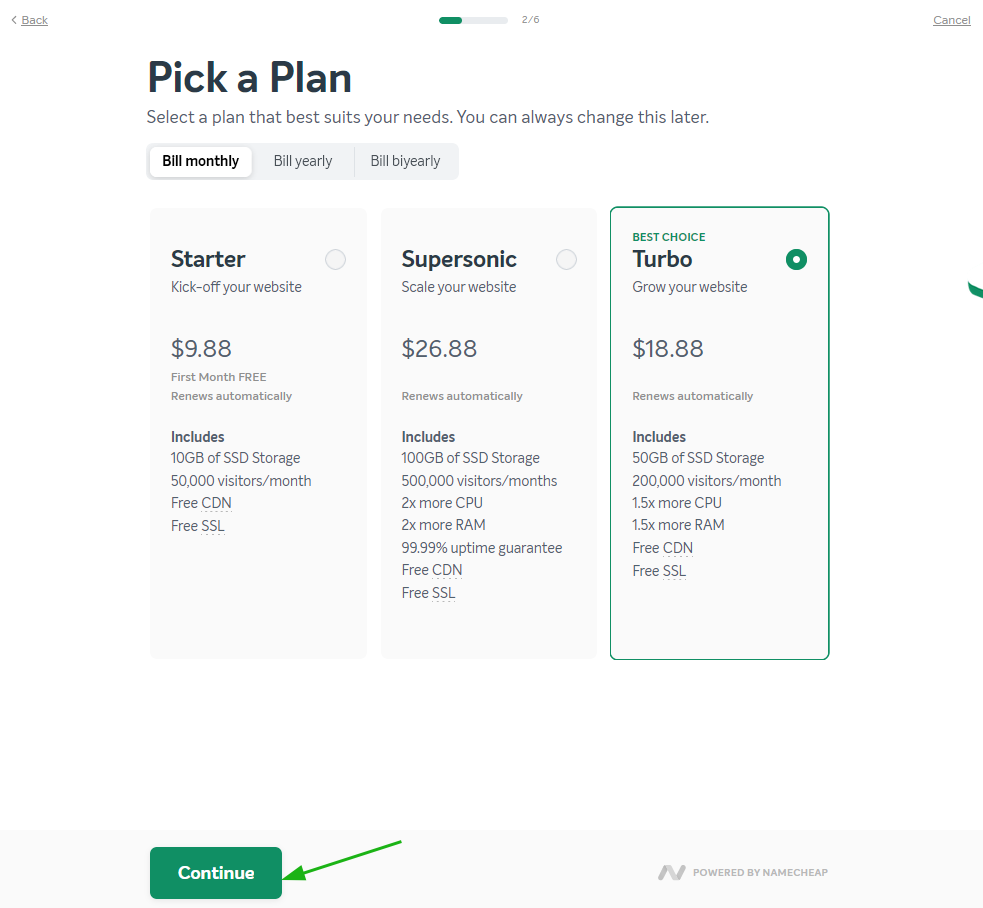
Task: Select the Turbo plan radio button
Action: 796,260
